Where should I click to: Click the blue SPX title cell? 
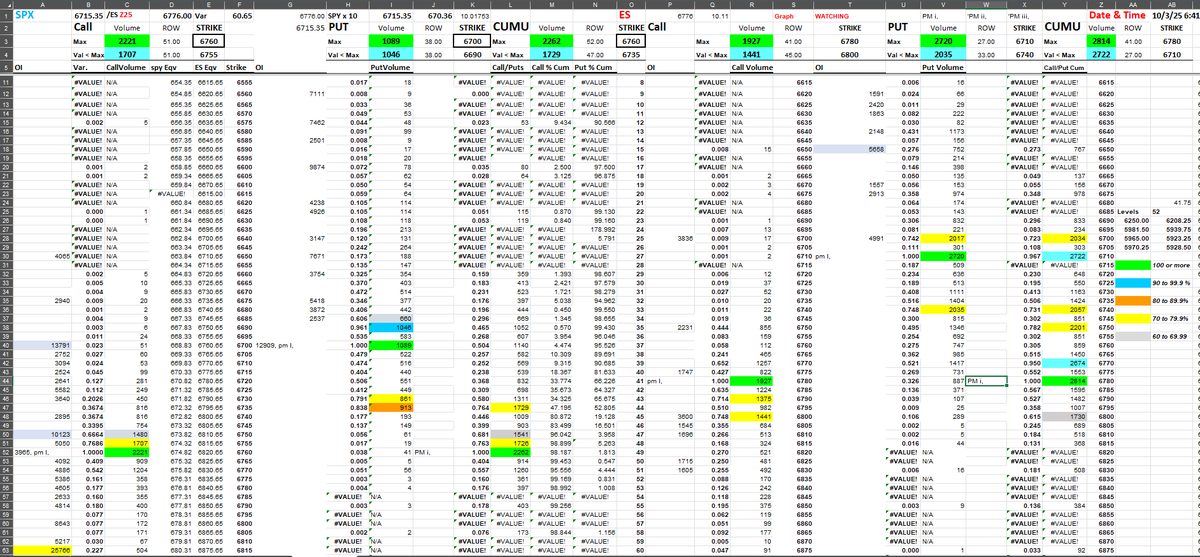point(41,16)
